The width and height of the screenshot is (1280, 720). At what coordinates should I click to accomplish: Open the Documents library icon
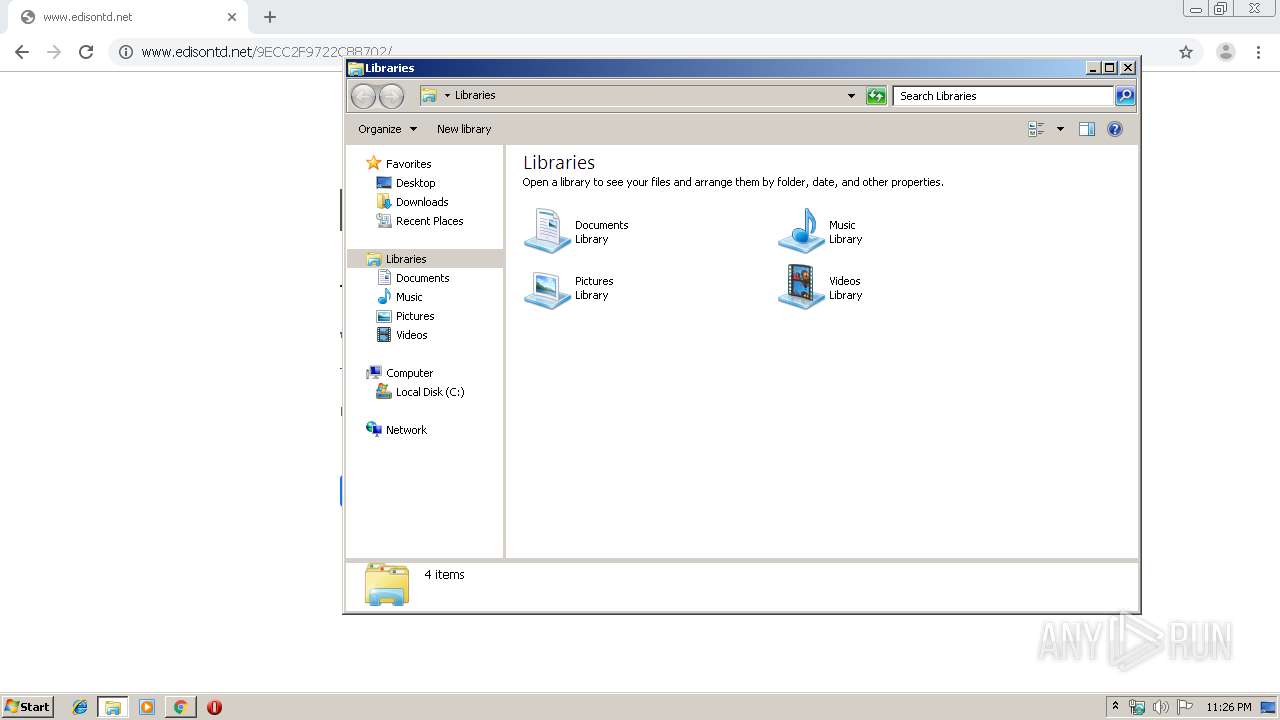click(x=547, y=231)
